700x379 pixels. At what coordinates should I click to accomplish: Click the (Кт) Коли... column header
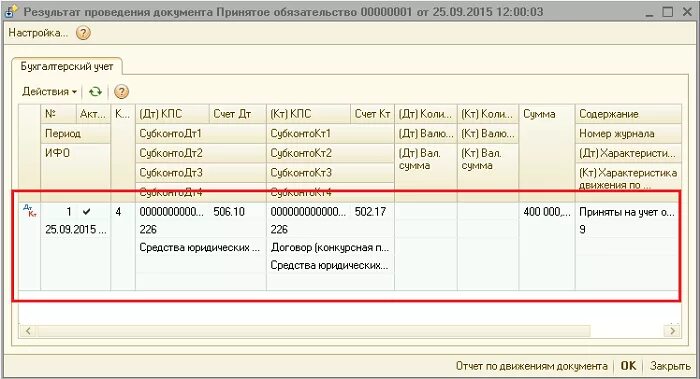pos(488,114)
